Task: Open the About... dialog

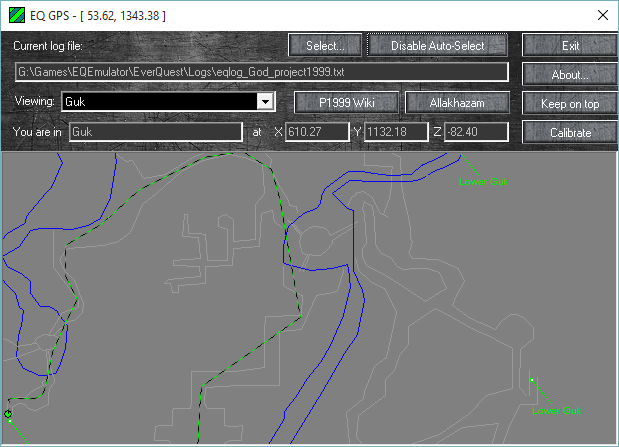Action: [x=570, y=74]
